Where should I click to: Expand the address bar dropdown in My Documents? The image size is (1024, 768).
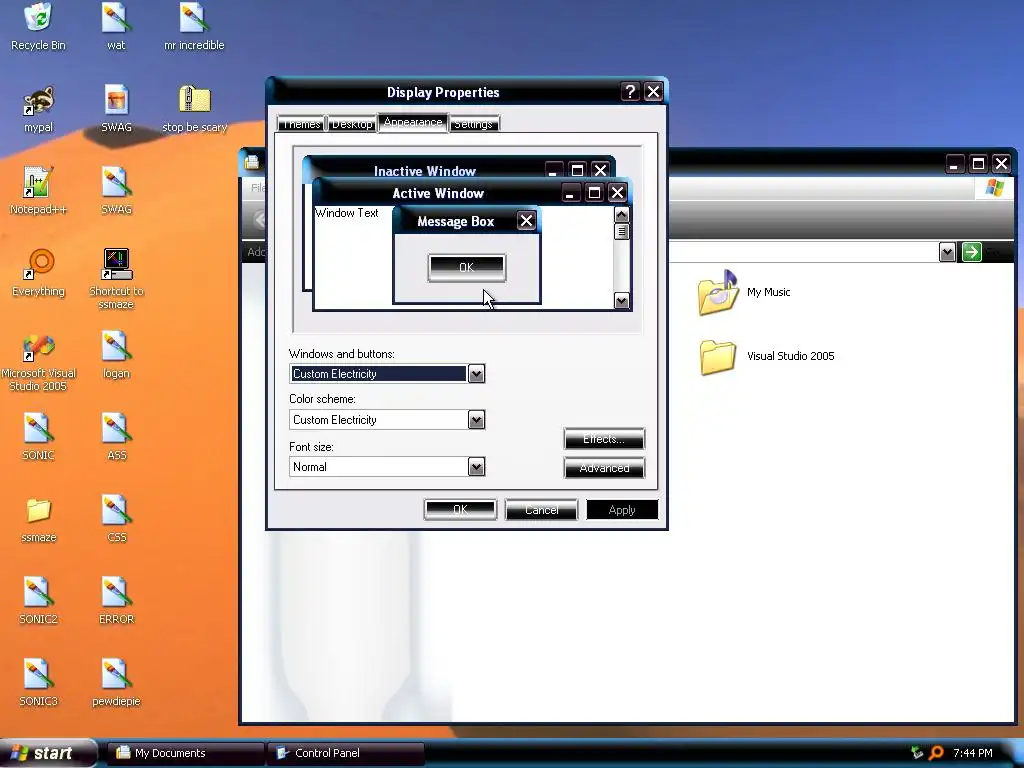point(947,252)
